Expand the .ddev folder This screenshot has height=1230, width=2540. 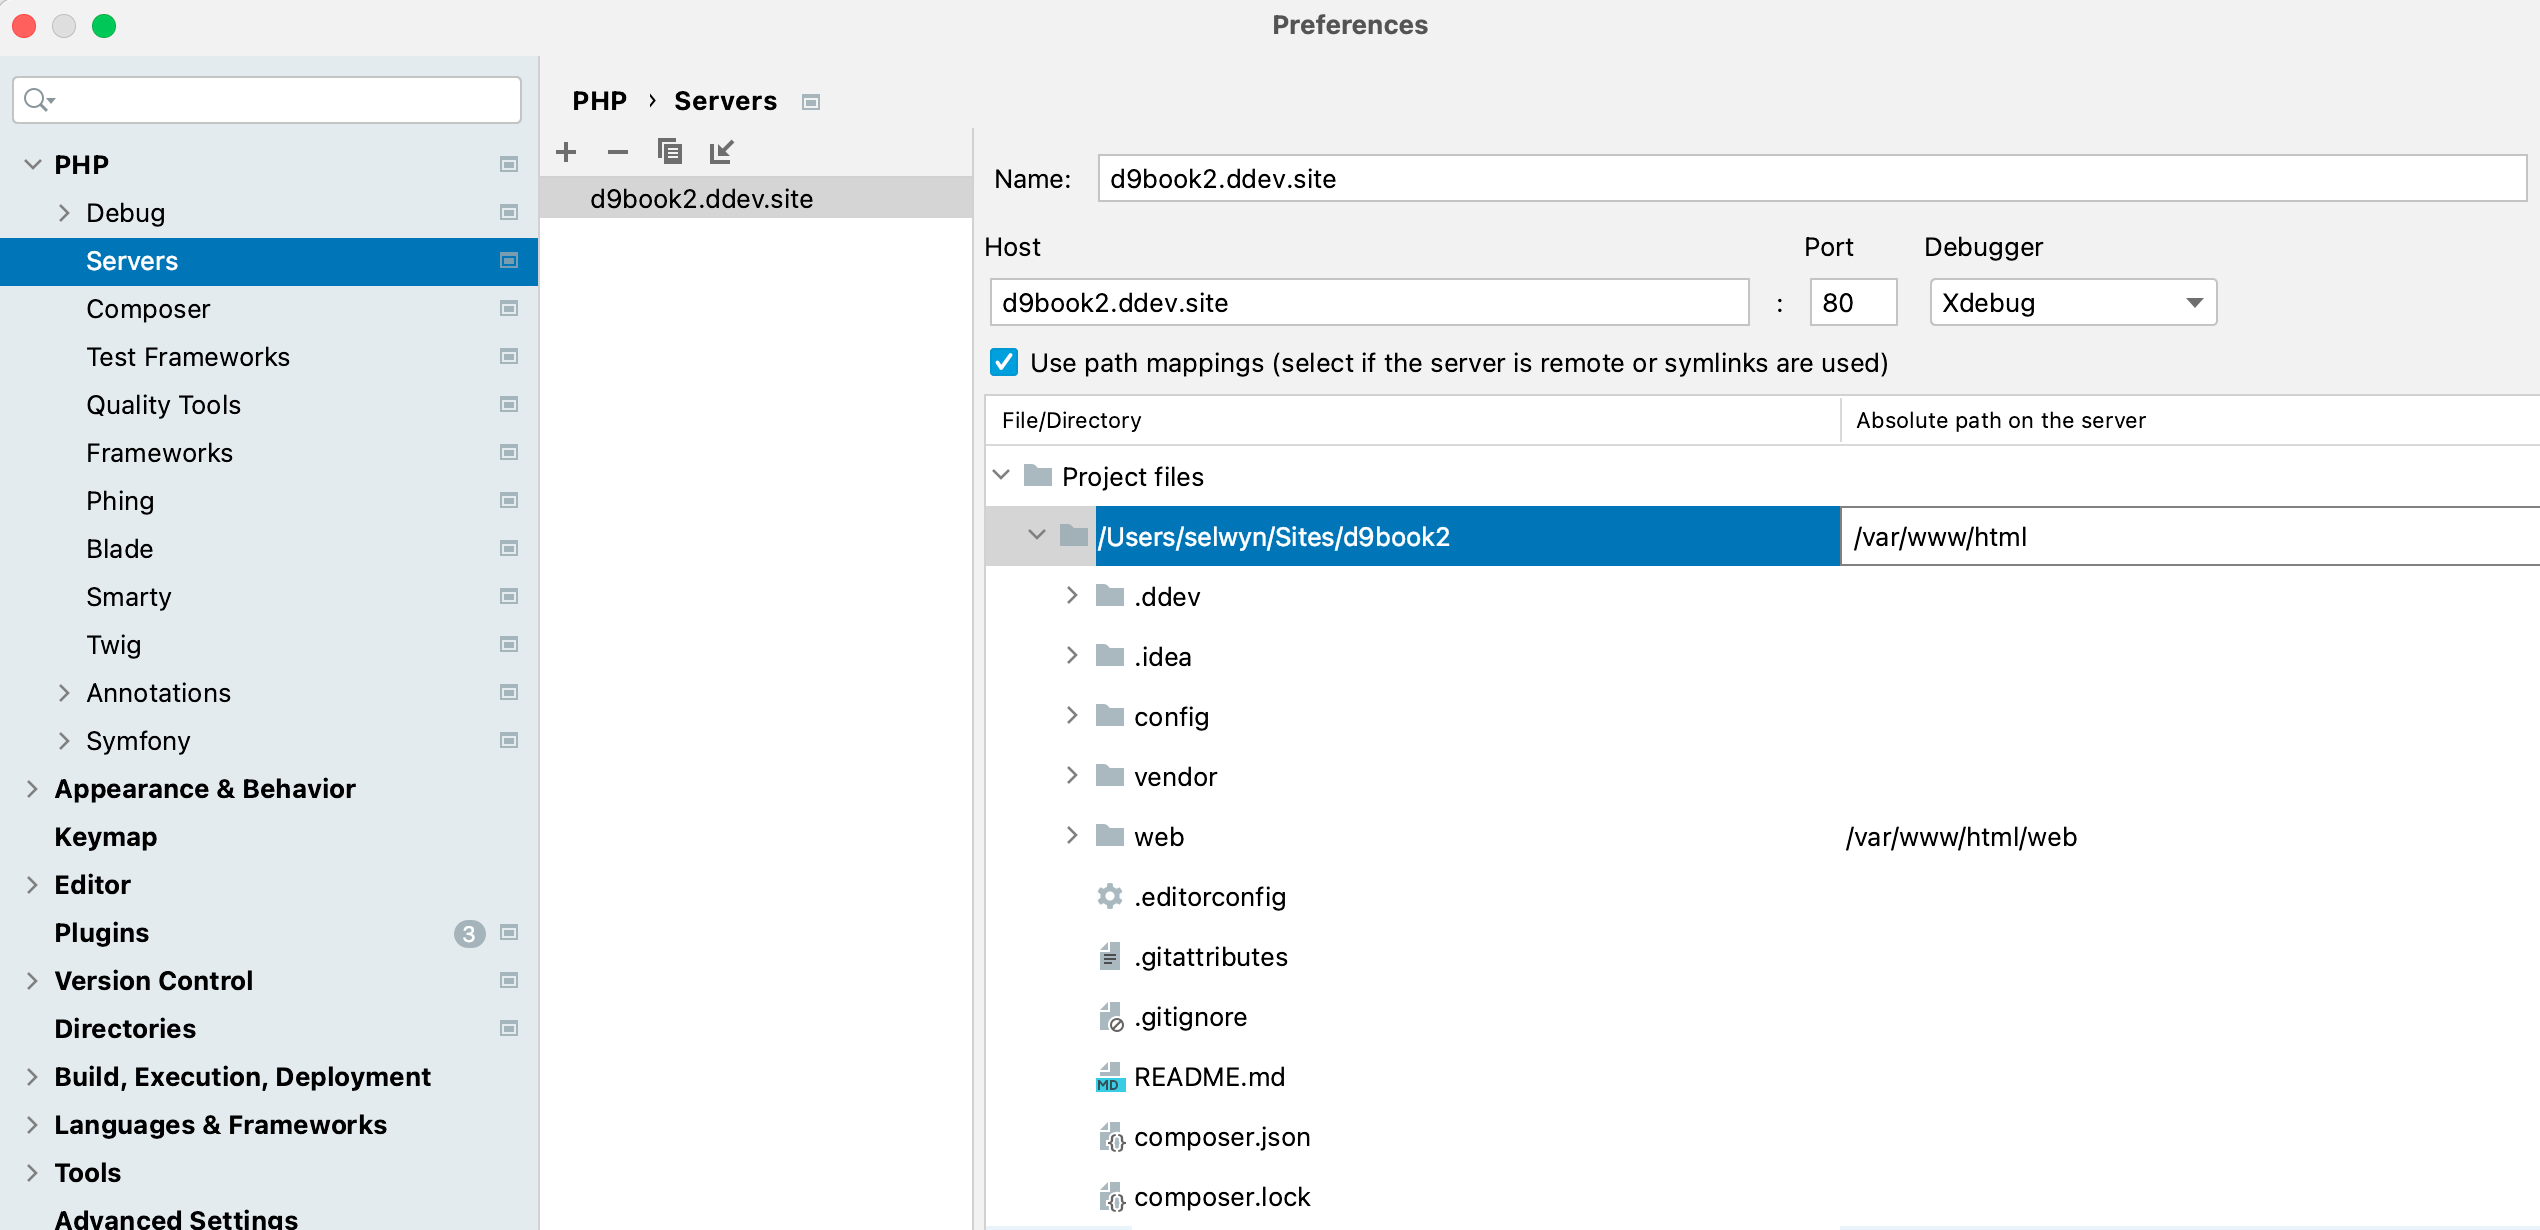(x=1073, y=596)
